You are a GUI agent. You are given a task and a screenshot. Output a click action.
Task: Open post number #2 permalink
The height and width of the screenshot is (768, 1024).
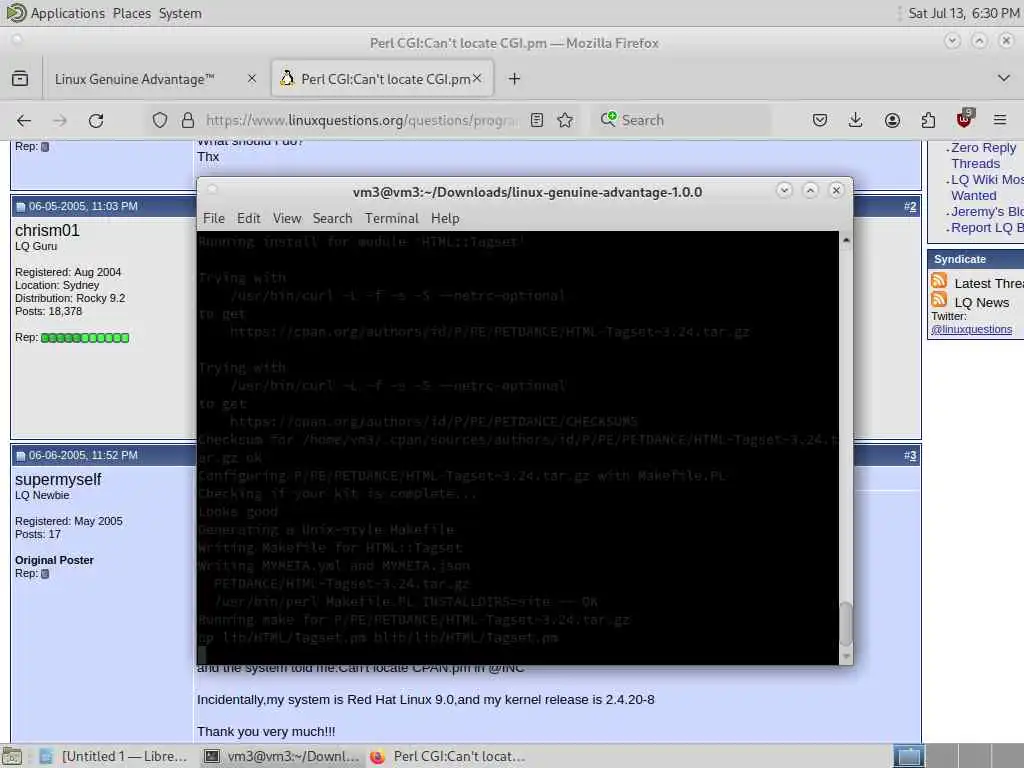coord(910,206)
